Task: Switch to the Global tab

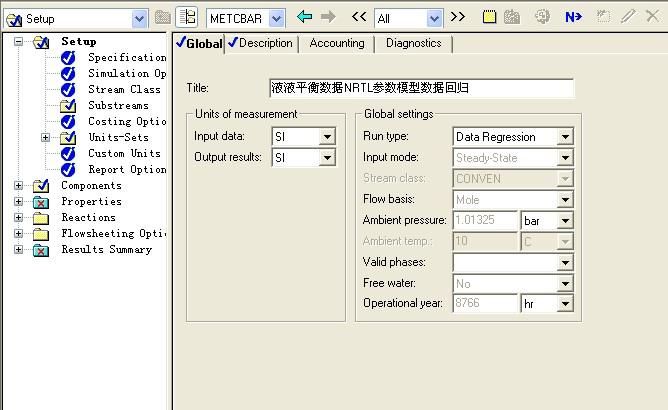Action: (199, 43)
